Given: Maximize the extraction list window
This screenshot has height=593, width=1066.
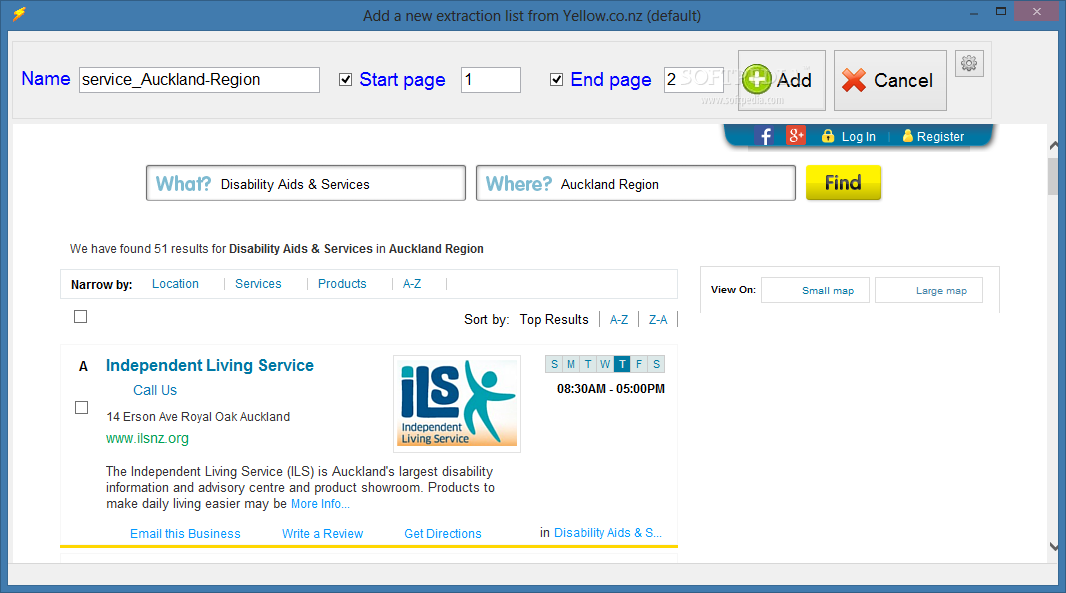Looking at the screenshot, I should point(1001,12).
